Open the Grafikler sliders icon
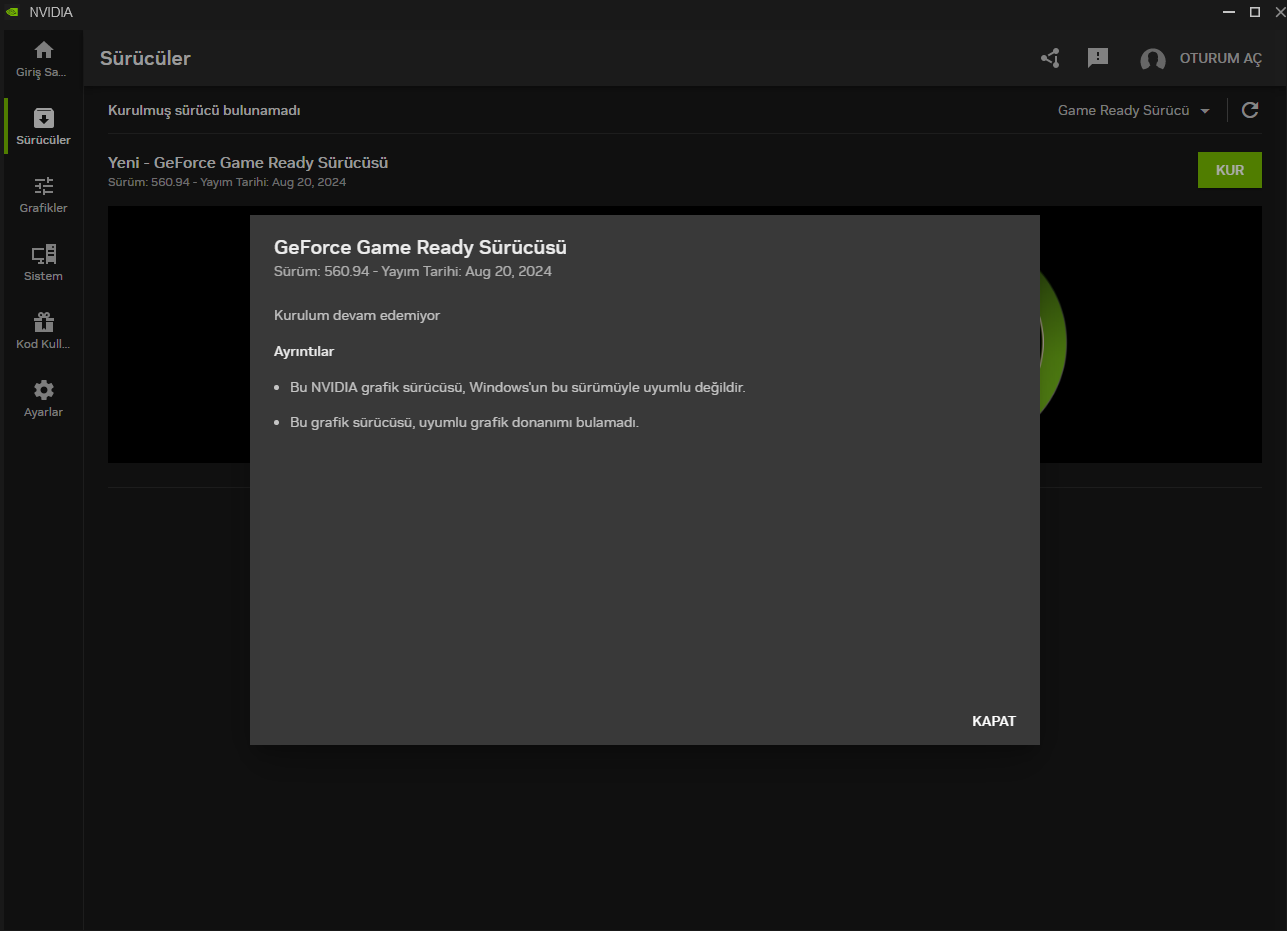 click(43, 186)
